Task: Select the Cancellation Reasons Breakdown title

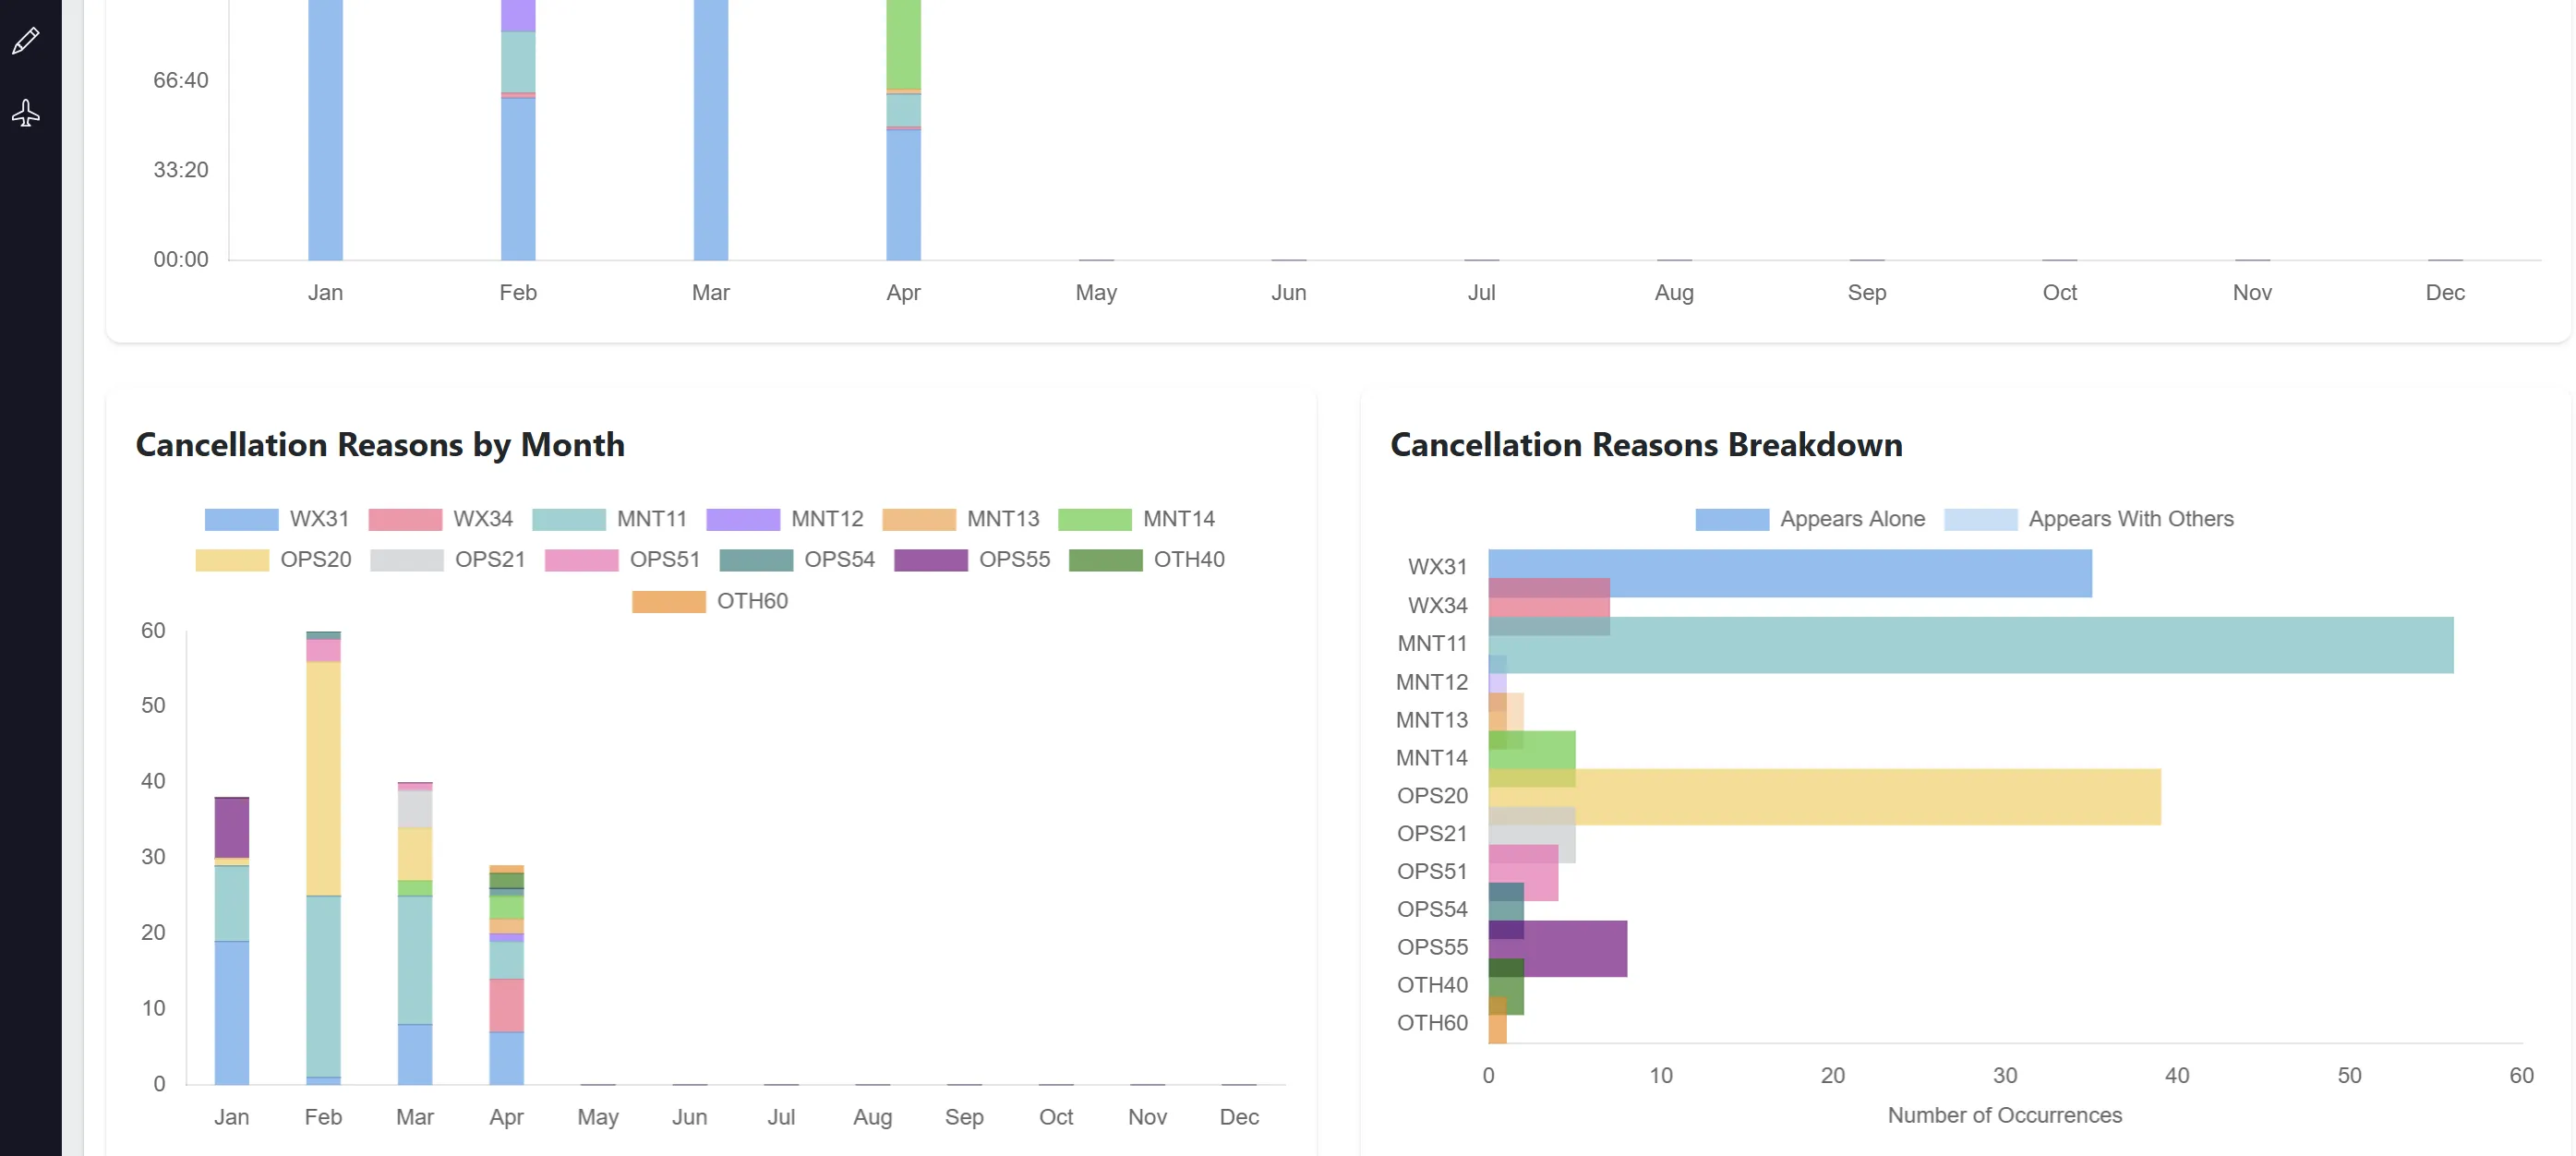Action: click(1646, 444)
